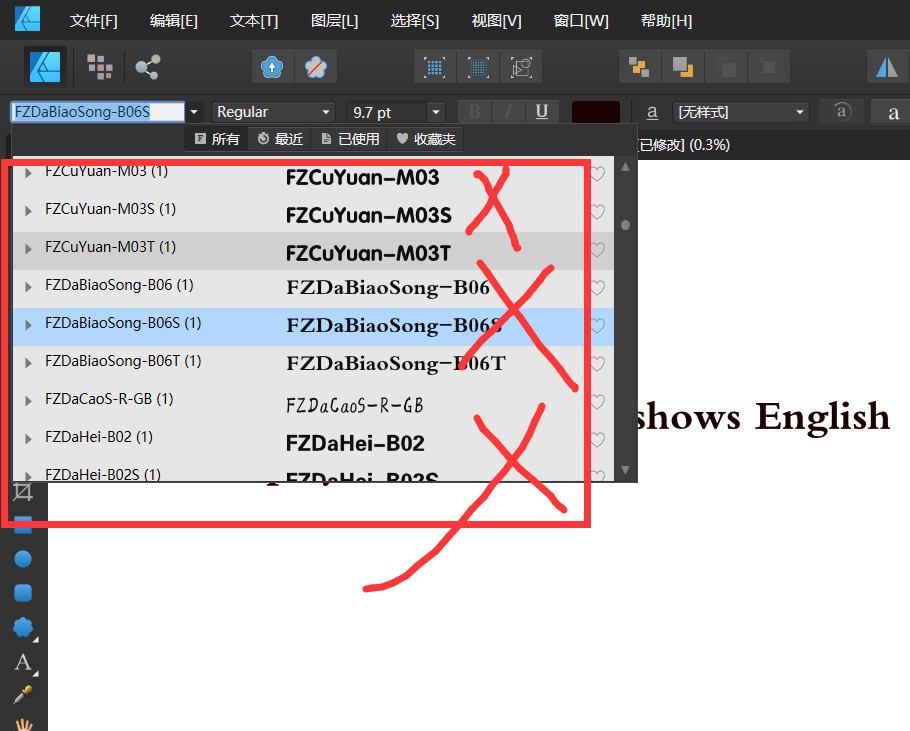
Task: Click the font list scroll-up arrow
Action: click(x=625, y=167)
